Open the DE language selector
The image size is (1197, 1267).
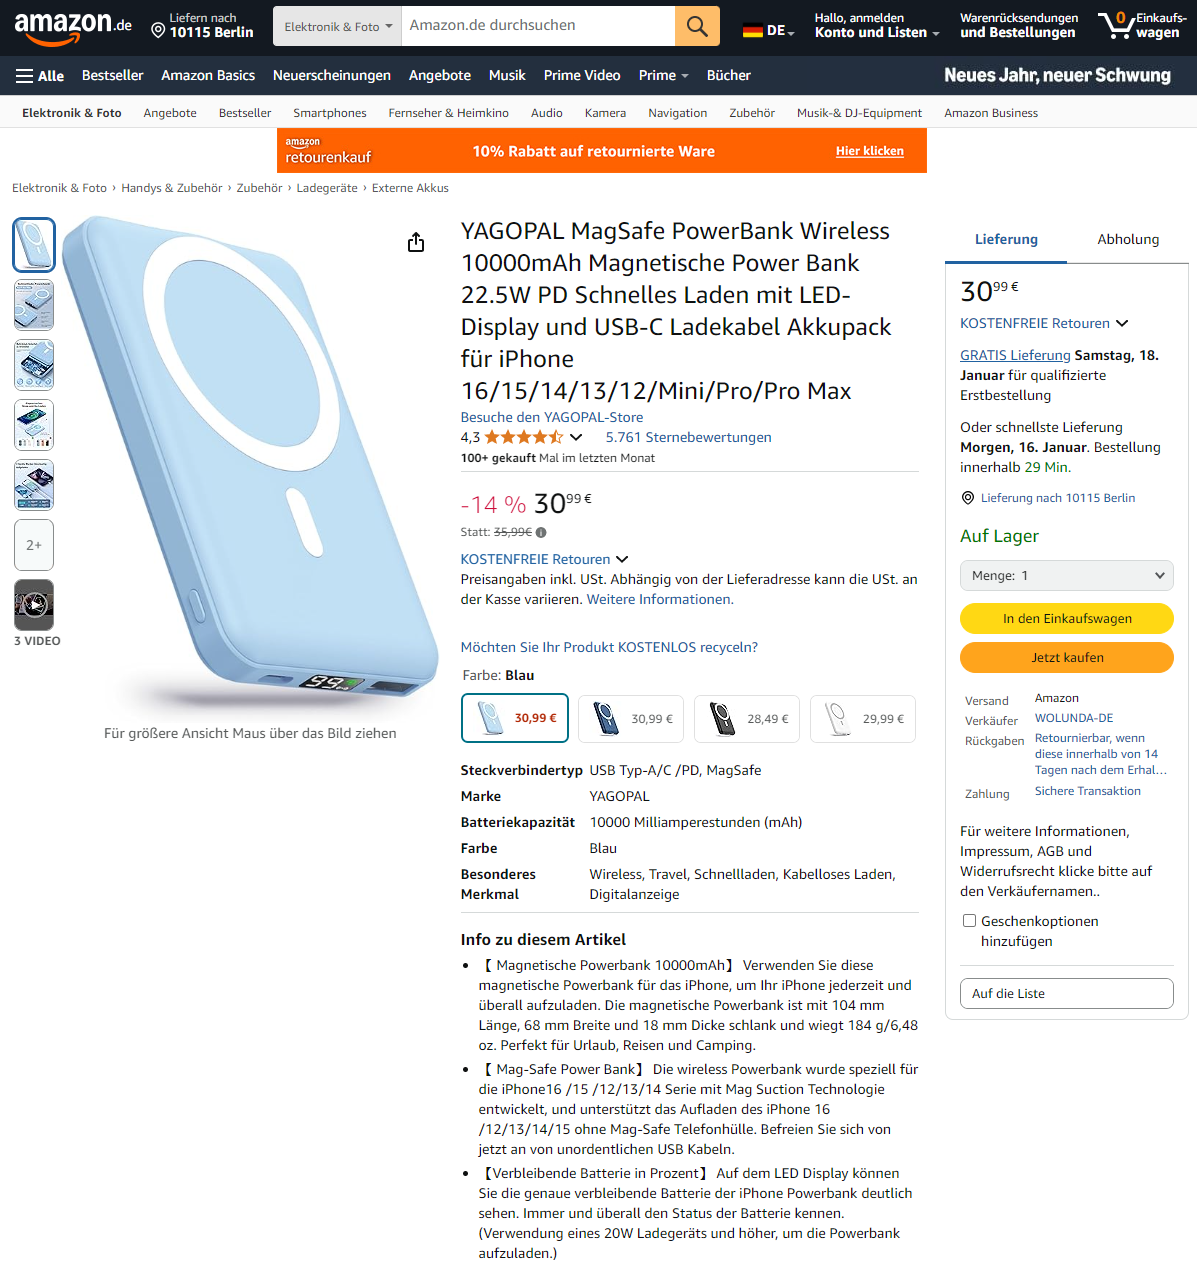coord(768,31)
